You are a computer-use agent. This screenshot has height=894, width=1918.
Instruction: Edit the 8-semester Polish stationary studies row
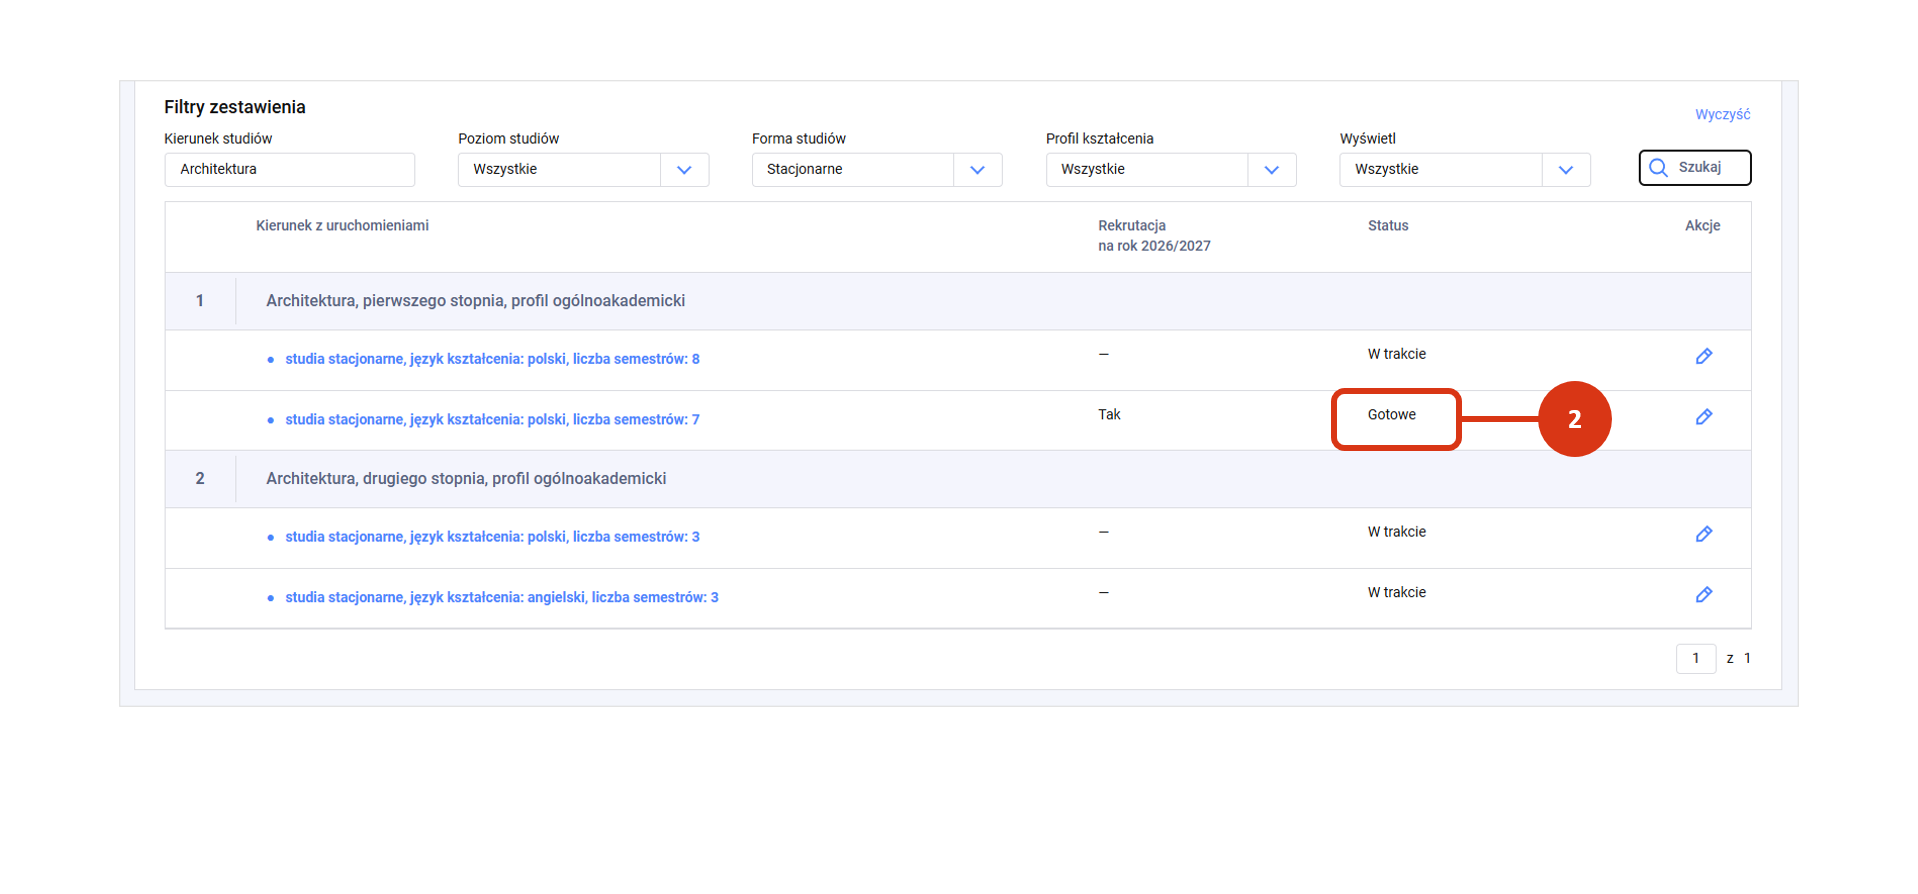[x=1703, y=356]
